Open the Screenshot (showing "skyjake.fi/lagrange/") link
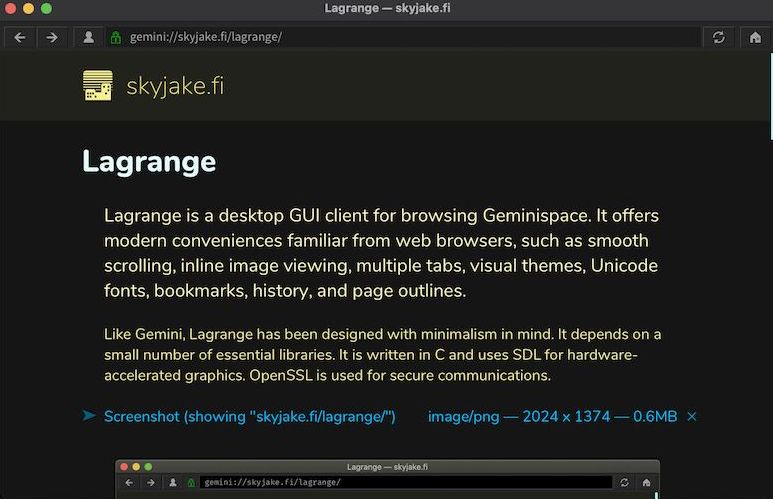 [x=249, y=417]
